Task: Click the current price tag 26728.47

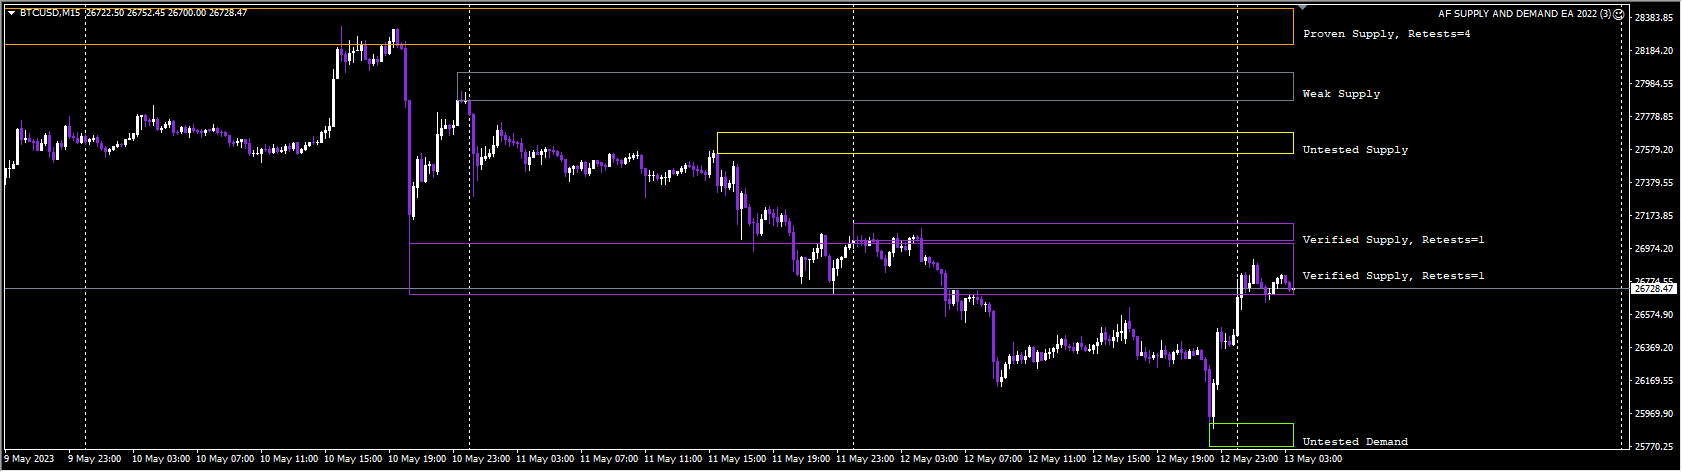Action: (x=1653, y=289)
